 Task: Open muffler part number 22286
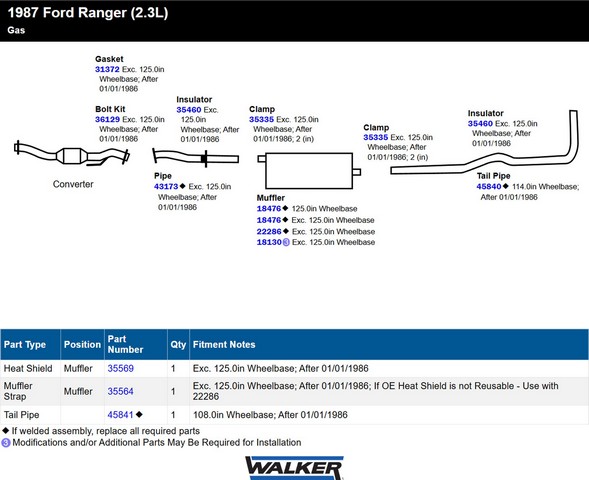point(269,231)
